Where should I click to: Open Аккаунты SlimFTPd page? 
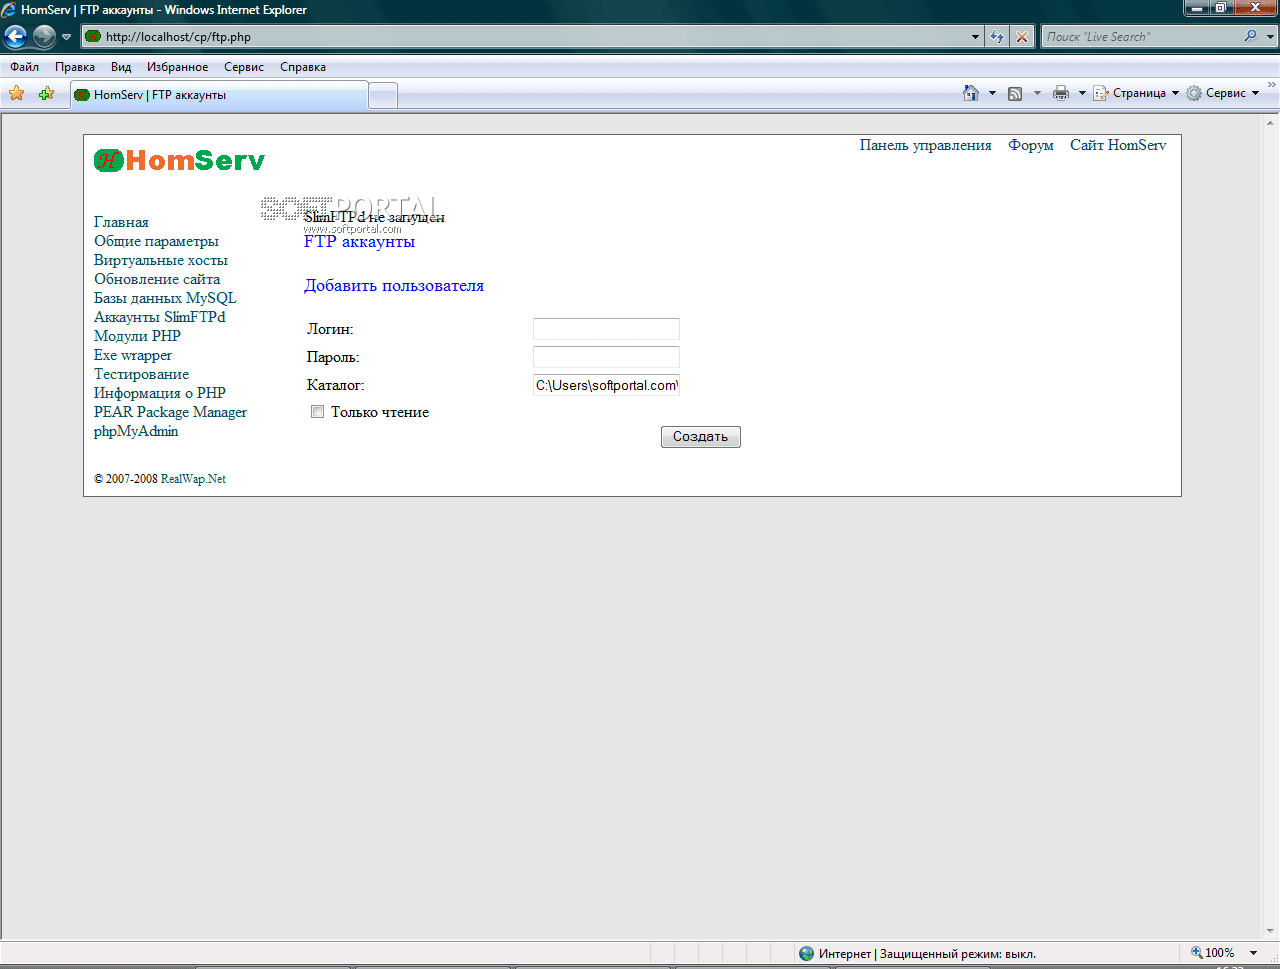click(x=160, y=317)
